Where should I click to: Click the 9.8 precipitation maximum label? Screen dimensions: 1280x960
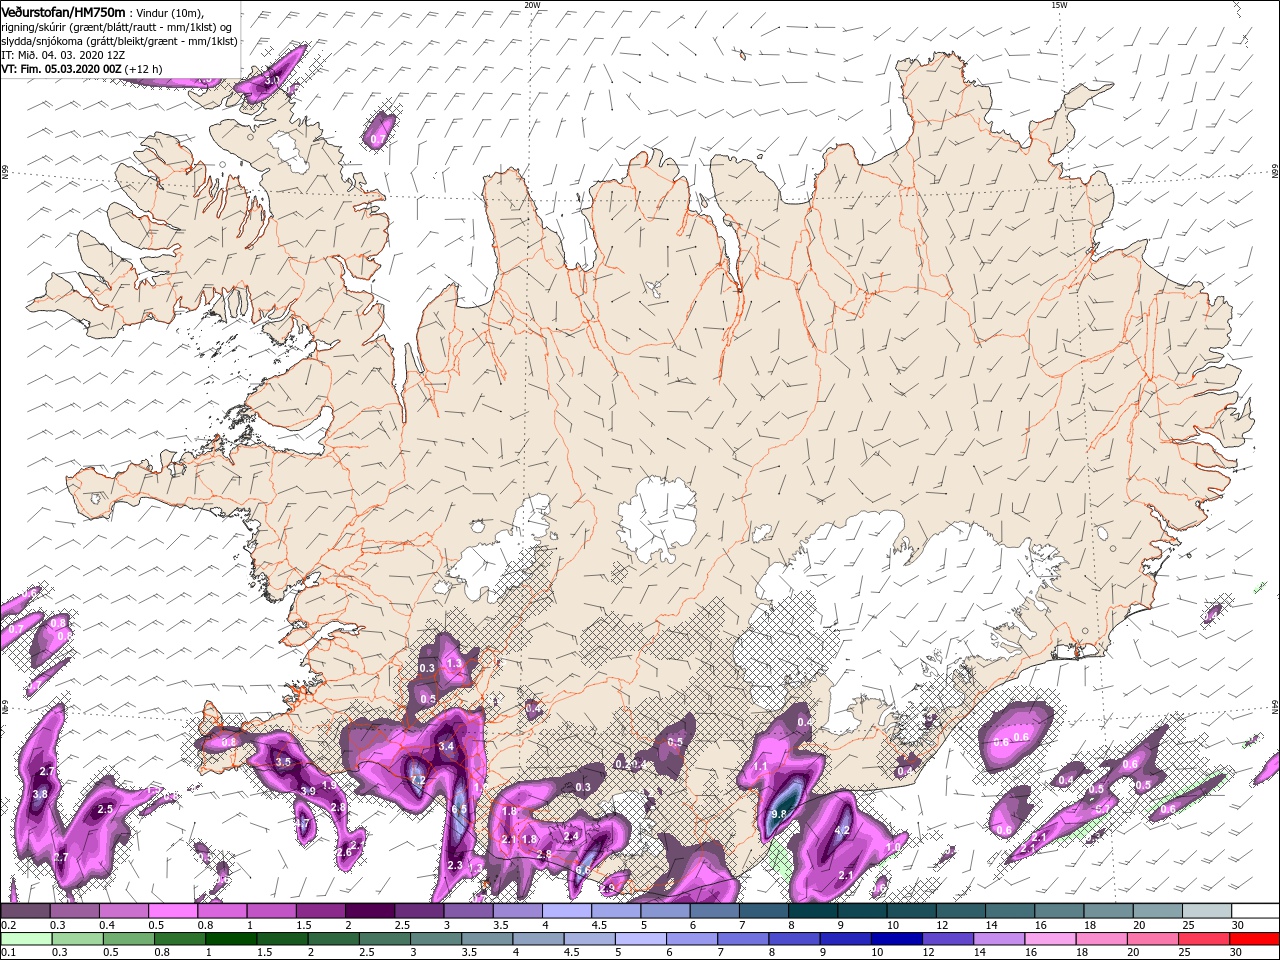click(780, 815)
